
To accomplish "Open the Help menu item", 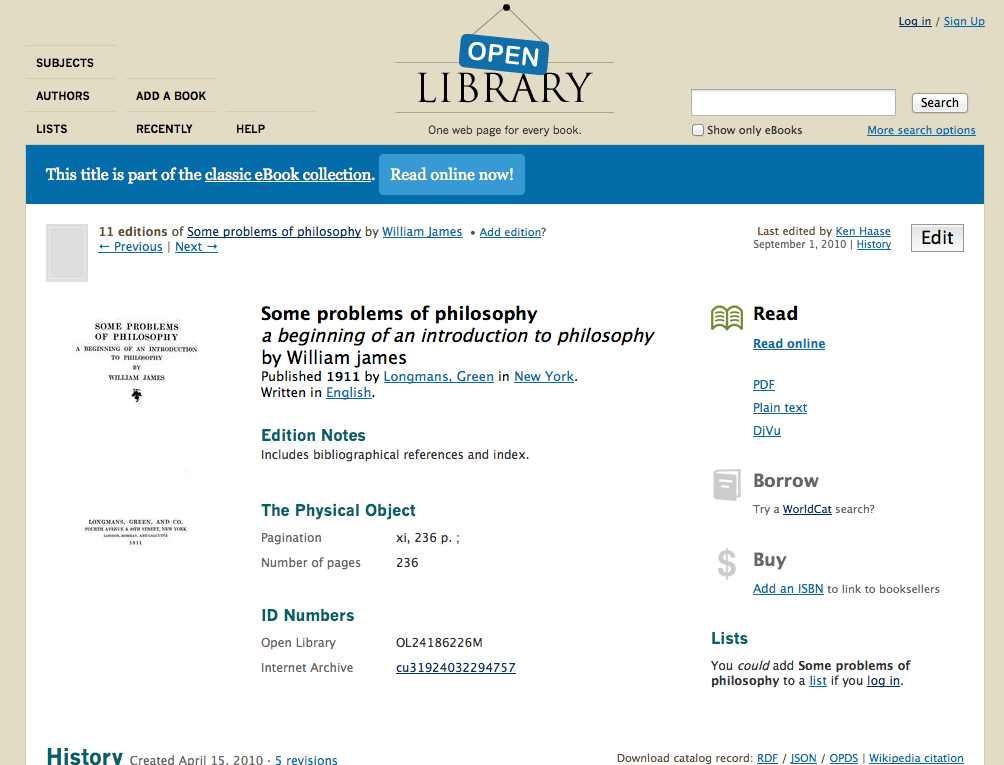I will tap(250, 129).
